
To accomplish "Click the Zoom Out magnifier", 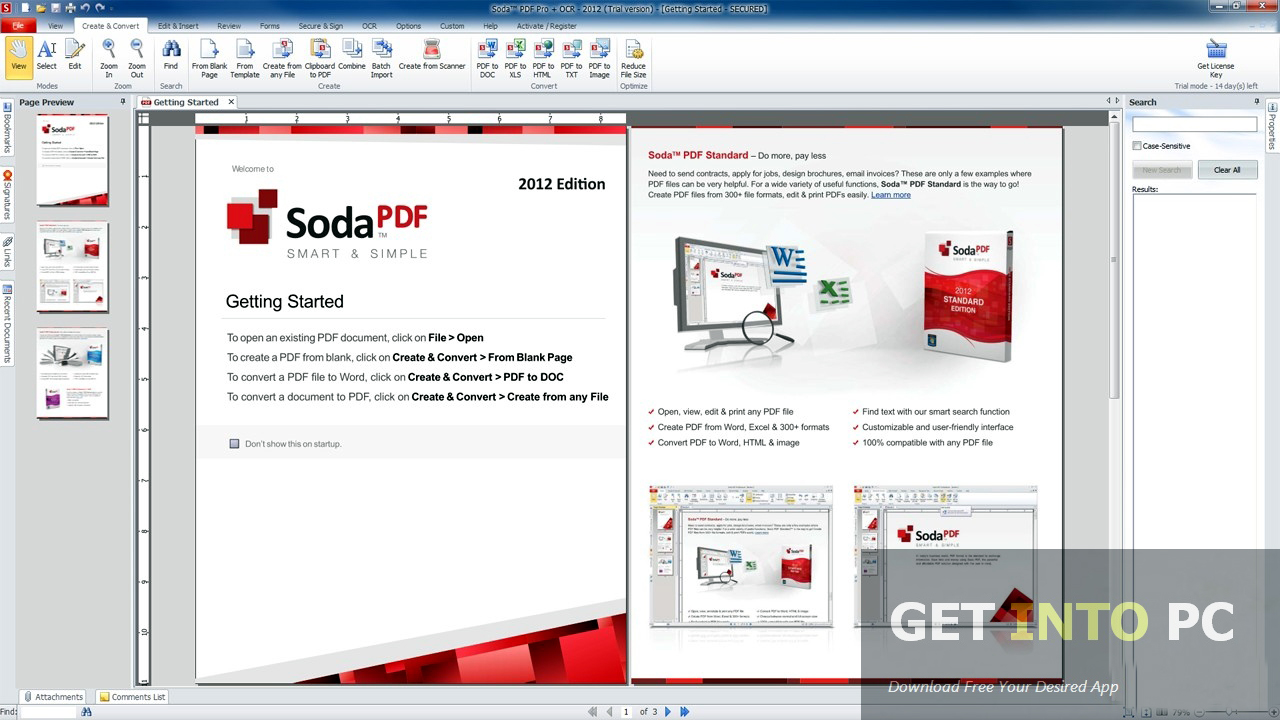I will [137, 58].
